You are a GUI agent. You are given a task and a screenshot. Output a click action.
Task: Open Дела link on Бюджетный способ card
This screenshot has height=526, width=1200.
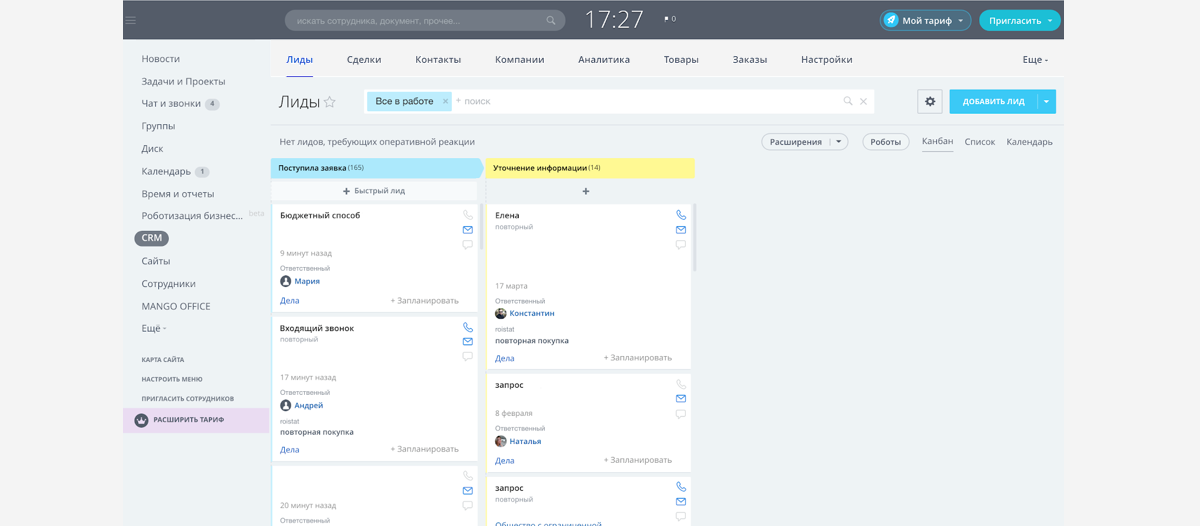290,300
